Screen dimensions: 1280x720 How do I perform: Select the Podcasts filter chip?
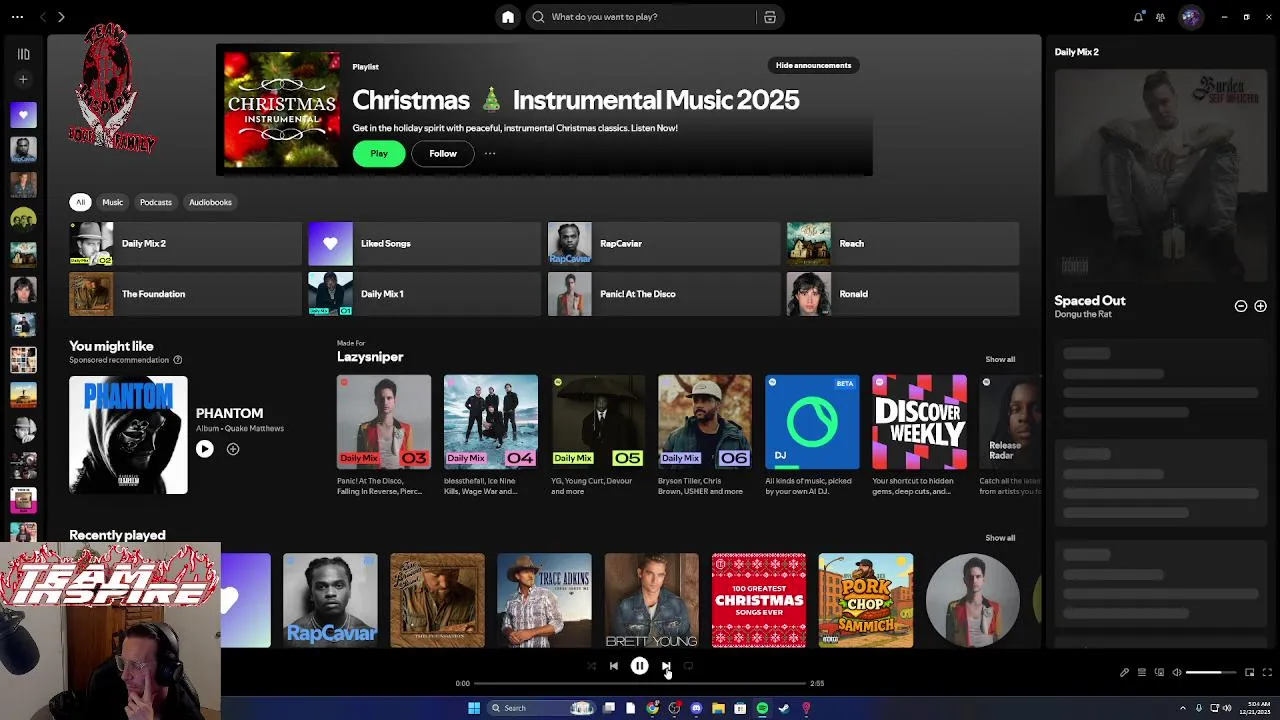pyautogui.click(x=155, y=202)
